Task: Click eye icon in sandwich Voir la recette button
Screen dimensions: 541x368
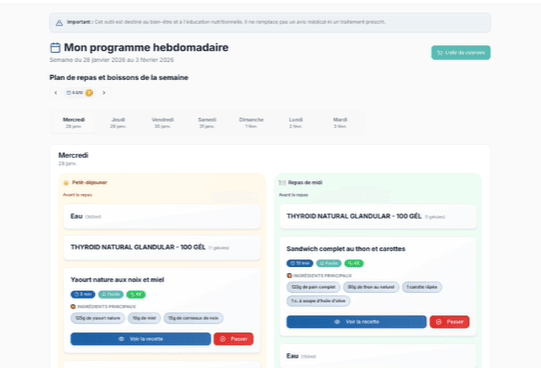Action: coord(337,322)
